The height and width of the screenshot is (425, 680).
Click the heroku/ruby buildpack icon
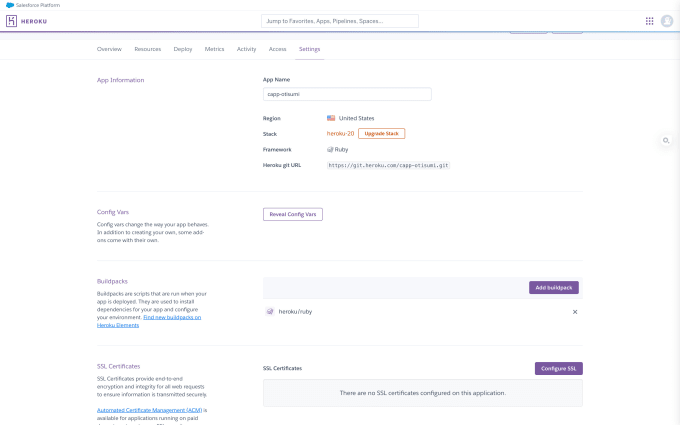tap(270, 311)
